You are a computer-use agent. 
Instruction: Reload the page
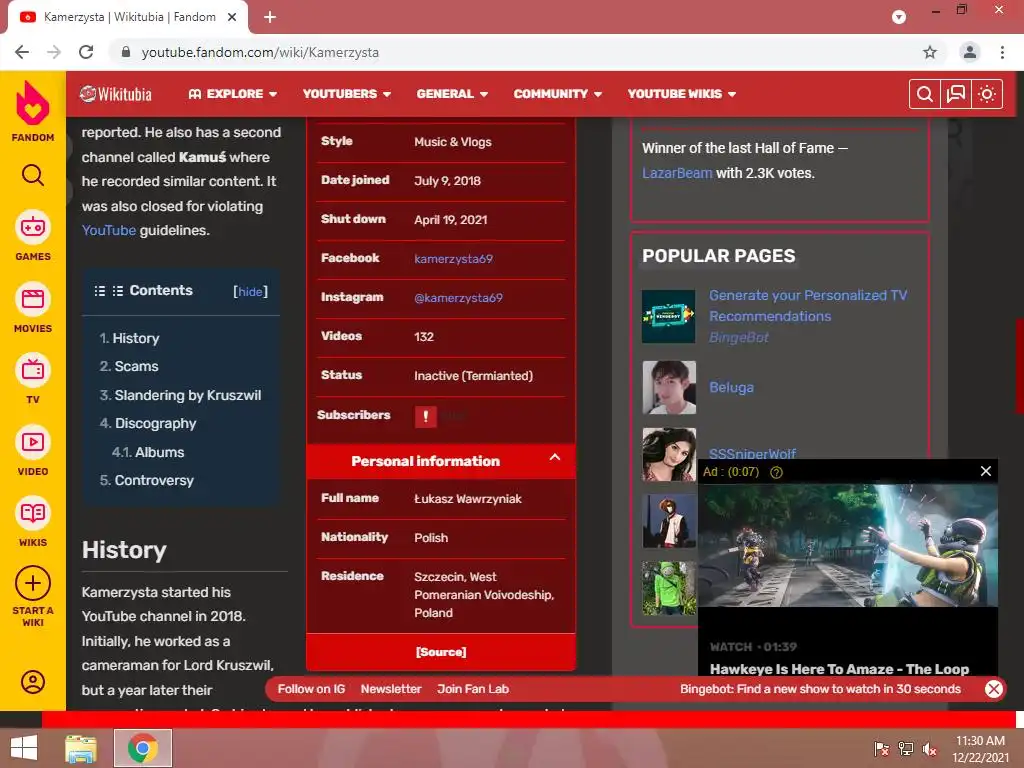pos(86,52)
